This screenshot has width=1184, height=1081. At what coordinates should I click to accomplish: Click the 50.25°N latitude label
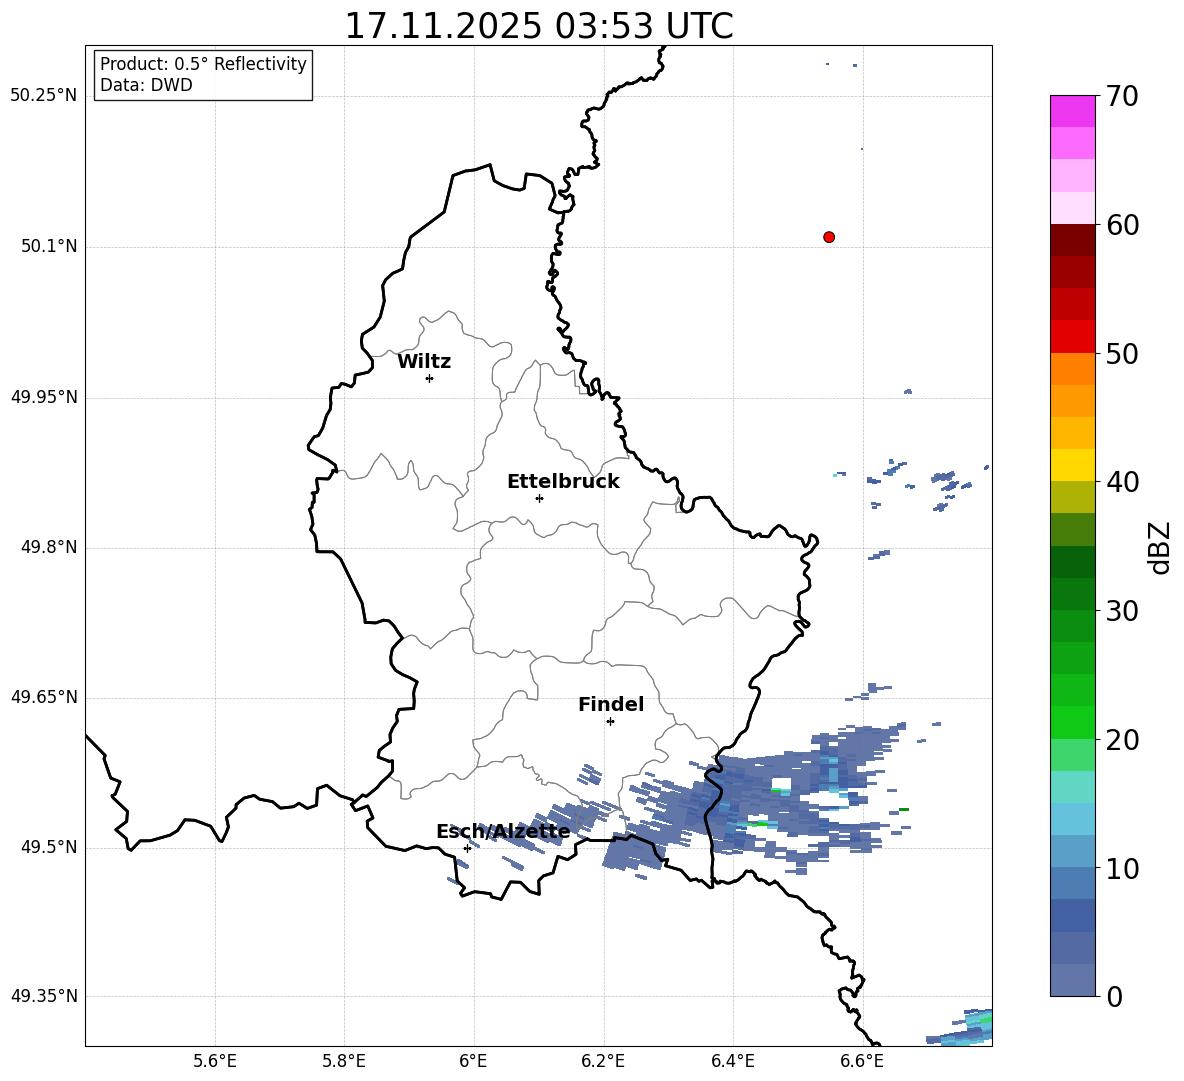coord(44,96)
